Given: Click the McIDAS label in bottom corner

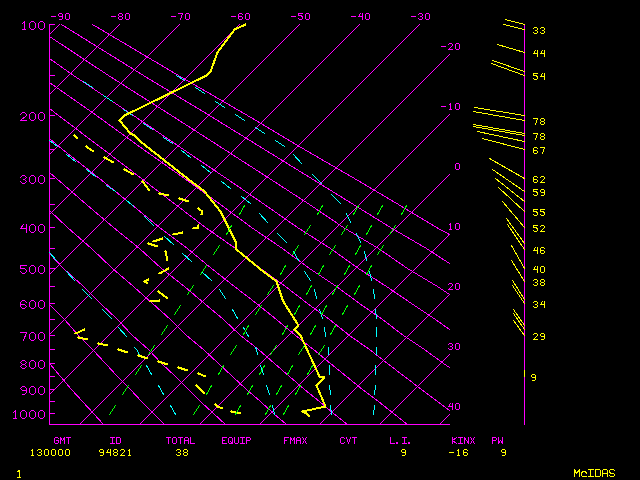Looking at the screenshot, I should coord(593,473).
